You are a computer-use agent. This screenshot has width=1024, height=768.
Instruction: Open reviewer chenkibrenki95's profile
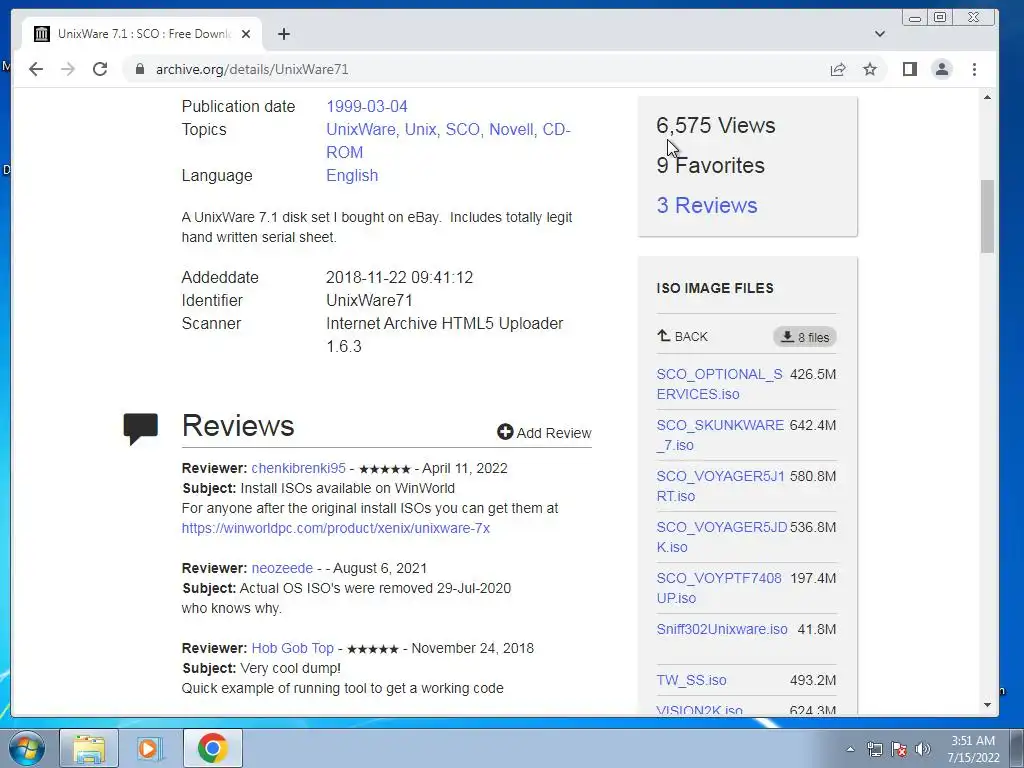point(298,468)
